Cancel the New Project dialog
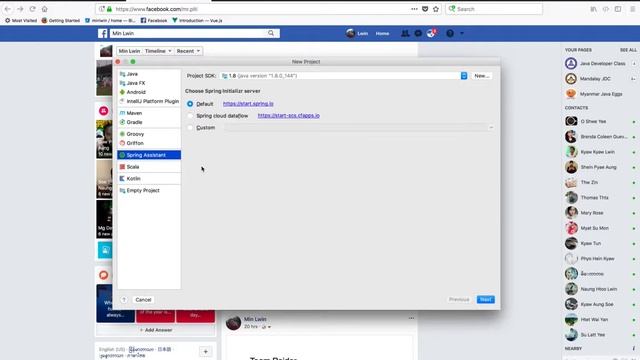This screenshot has width=640, height=360. click(x=143, y=300)
